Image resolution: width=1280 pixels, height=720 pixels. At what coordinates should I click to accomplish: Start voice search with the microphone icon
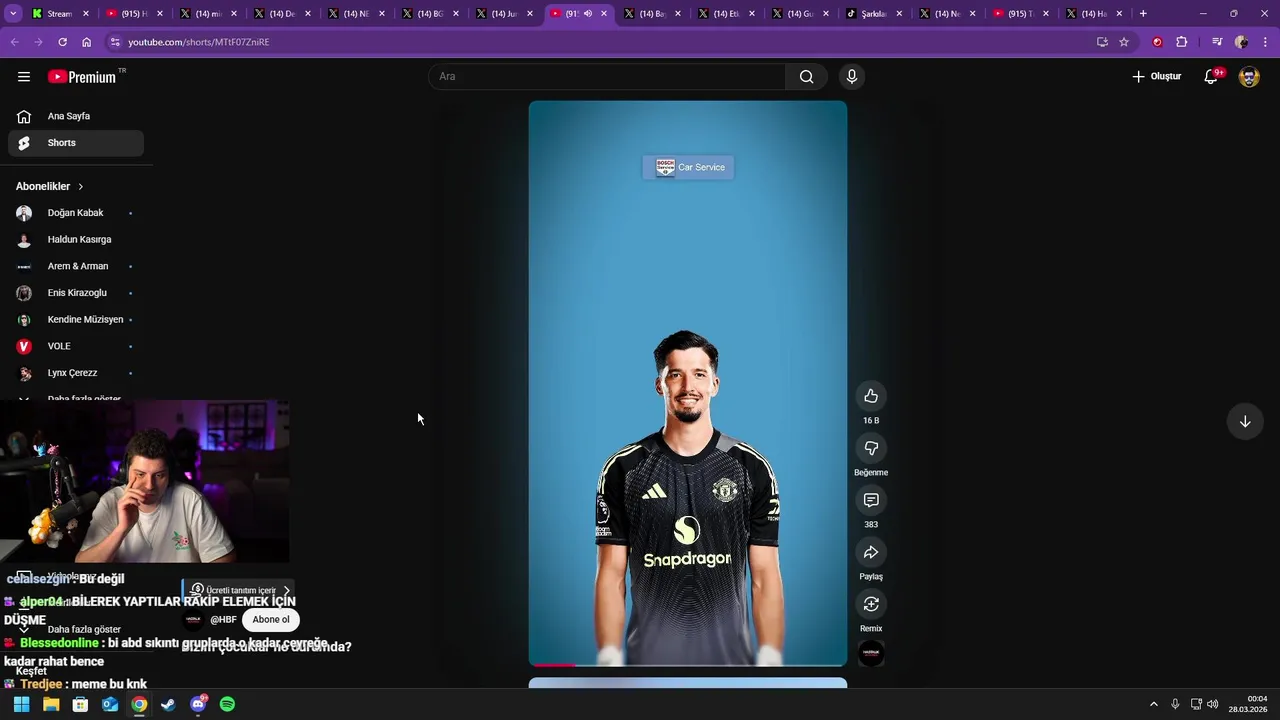pos(852,77)
